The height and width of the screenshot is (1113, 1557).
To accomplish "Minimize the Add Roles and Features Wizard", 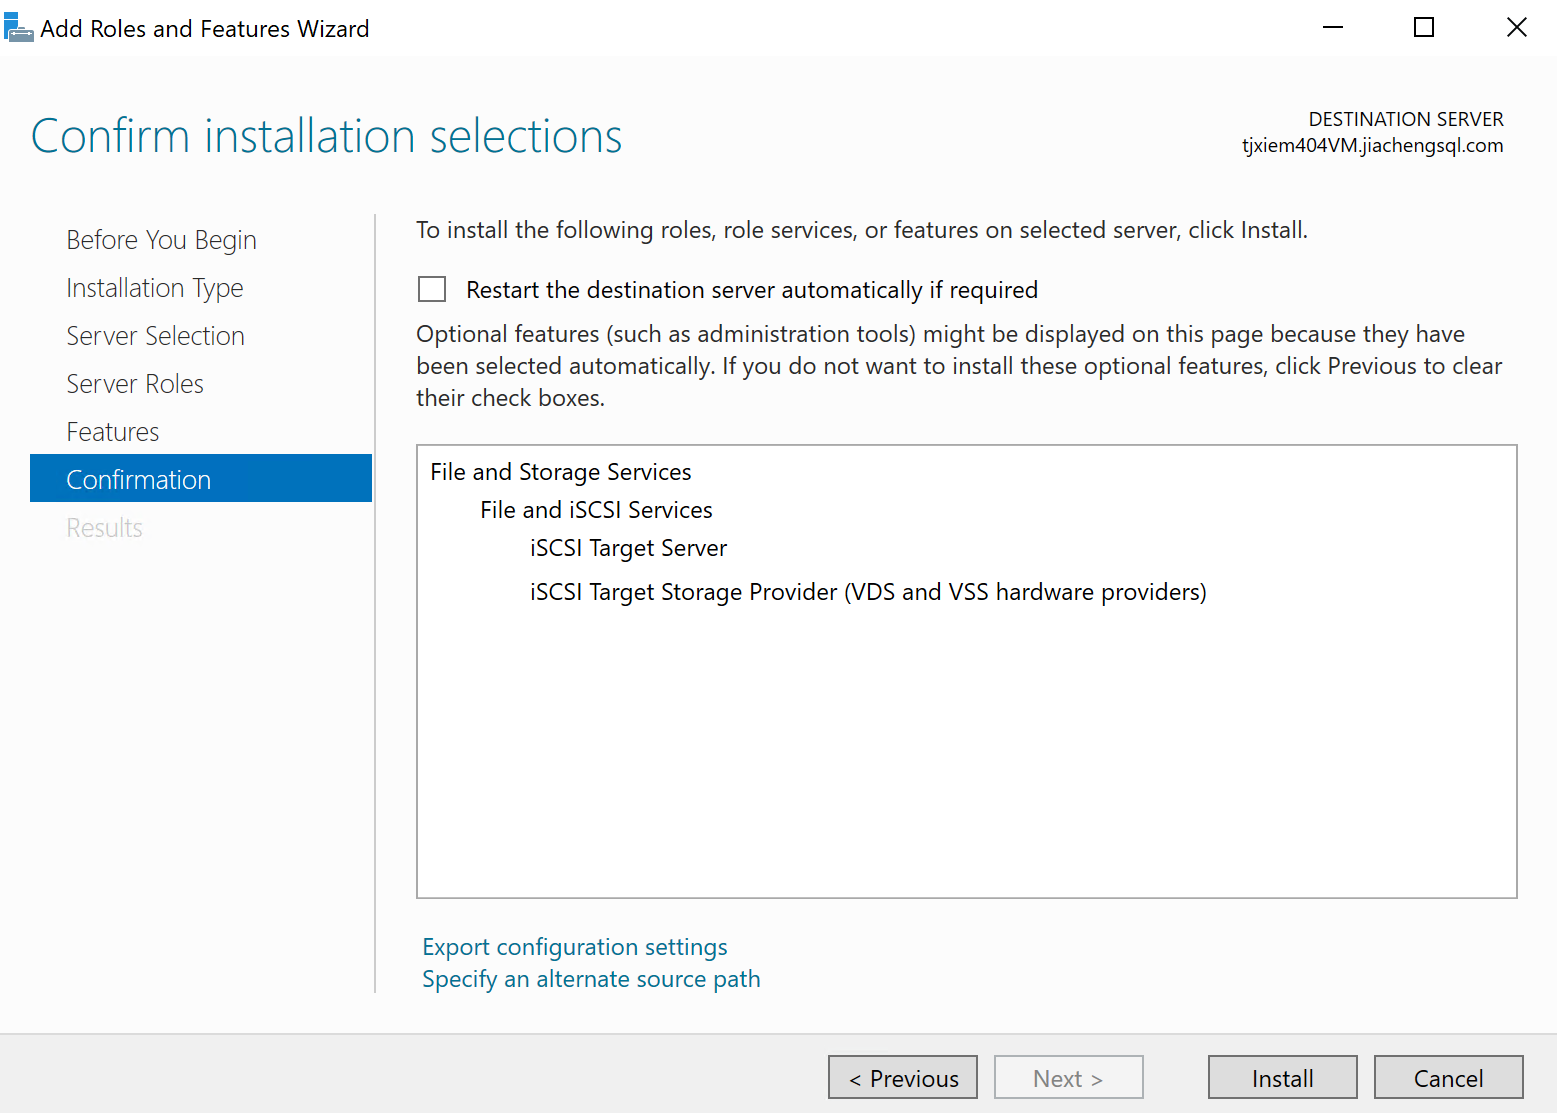I will pyautogui.click(x=1332, y=28).
